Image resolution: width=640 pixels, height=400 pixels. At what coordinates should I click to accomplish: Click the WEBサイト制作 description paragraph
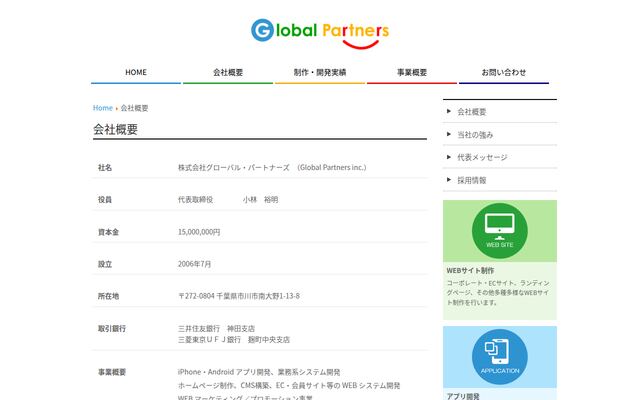pyautogui.click(x=498, y=293)
